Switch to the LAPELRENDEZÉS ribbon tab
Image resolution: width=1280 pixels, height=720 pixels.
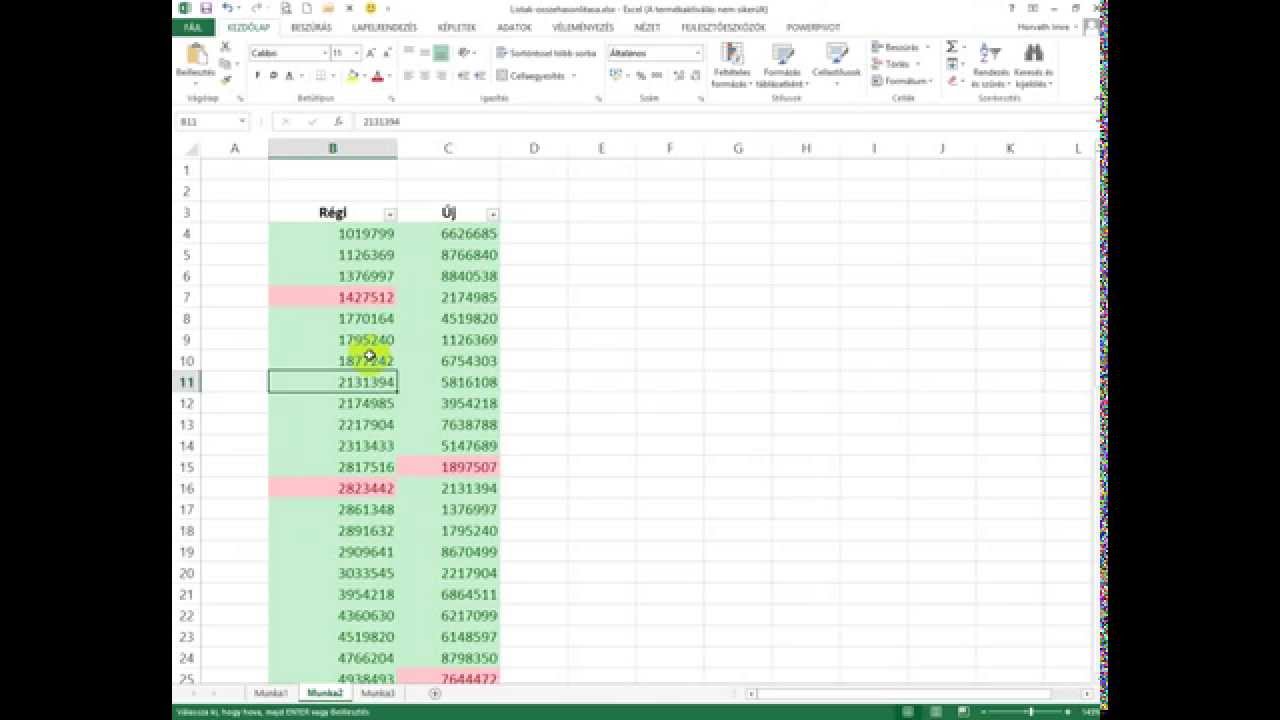(385, 27)
